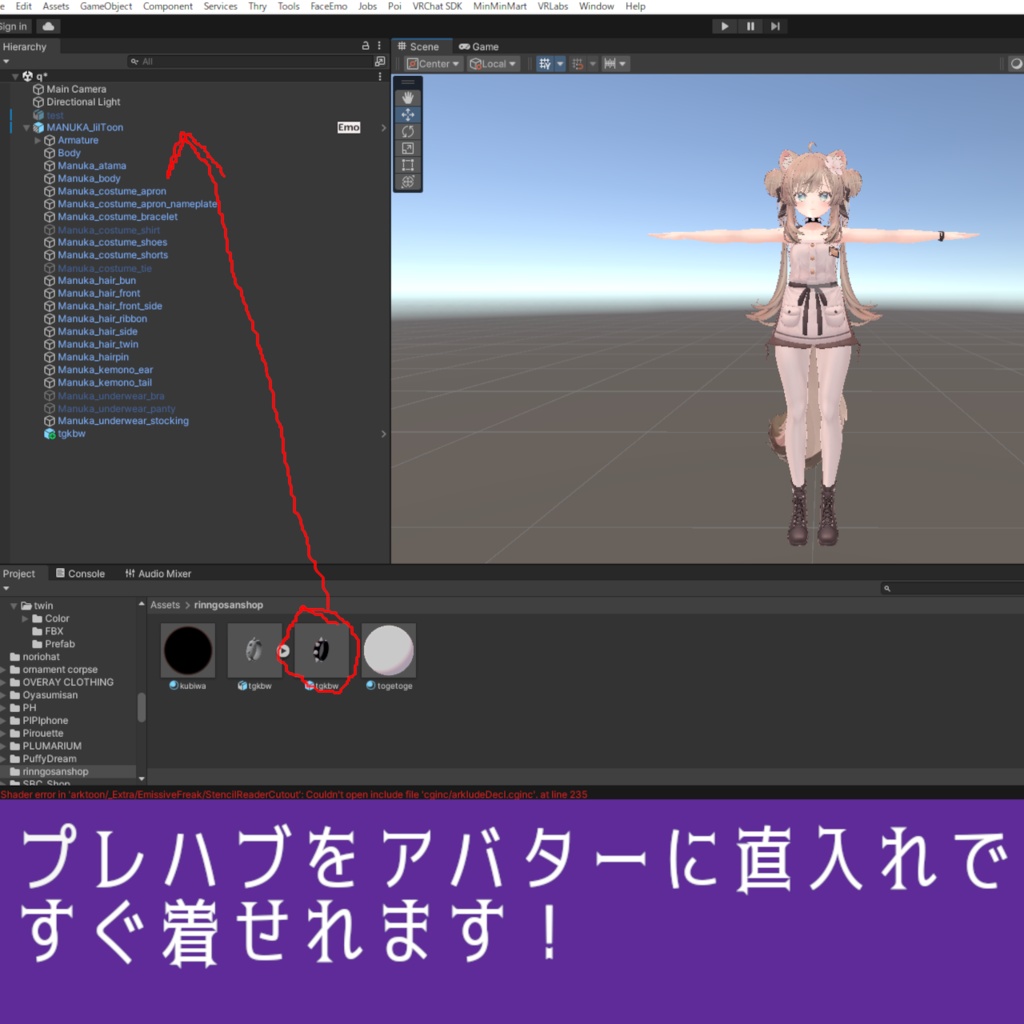Image resolution: width=1024 pixels, height=1024 pixels.
Task: Click the Pause button
Action: pos(750,26)
